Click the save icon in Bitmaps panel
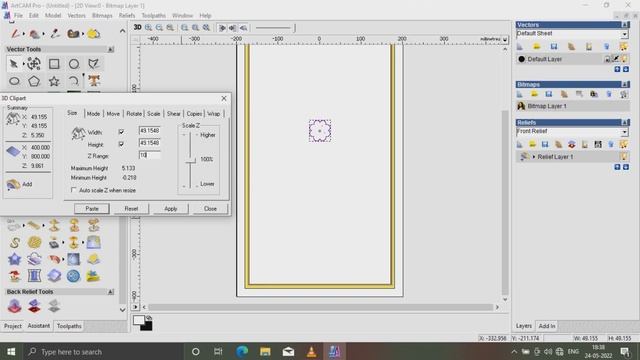The height and width of the screenshot is (360, 640). coord(549,94)
